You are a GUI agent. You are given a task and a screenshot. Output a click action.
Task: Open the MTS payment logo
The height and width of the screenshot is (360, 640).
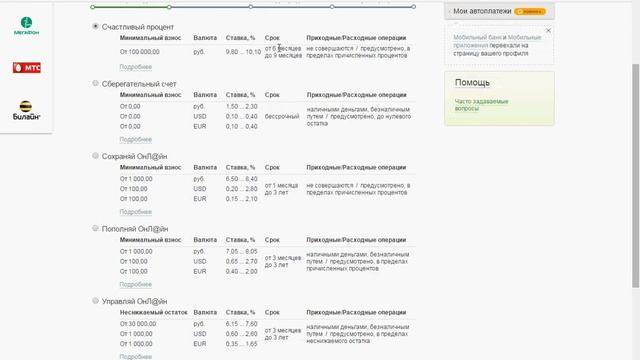click(27, 68)
